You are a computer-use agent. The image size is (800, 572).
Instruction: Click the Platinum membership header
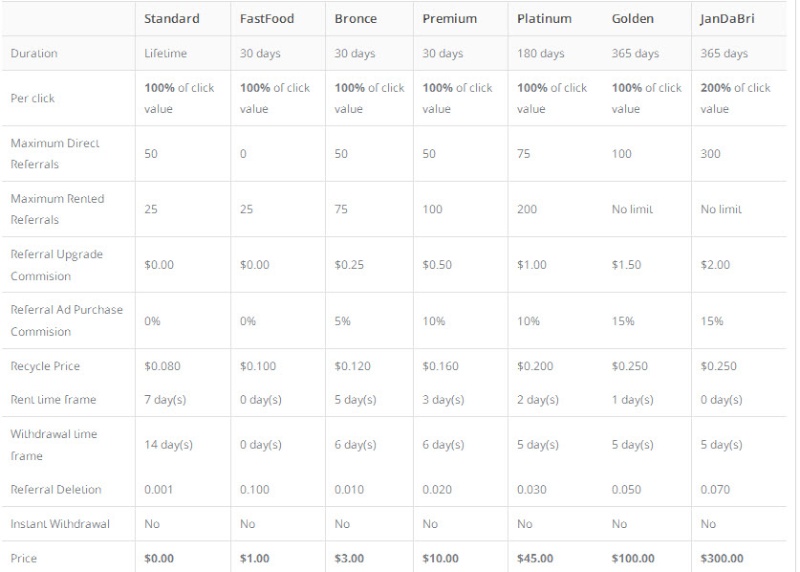[x=544, y=19]
